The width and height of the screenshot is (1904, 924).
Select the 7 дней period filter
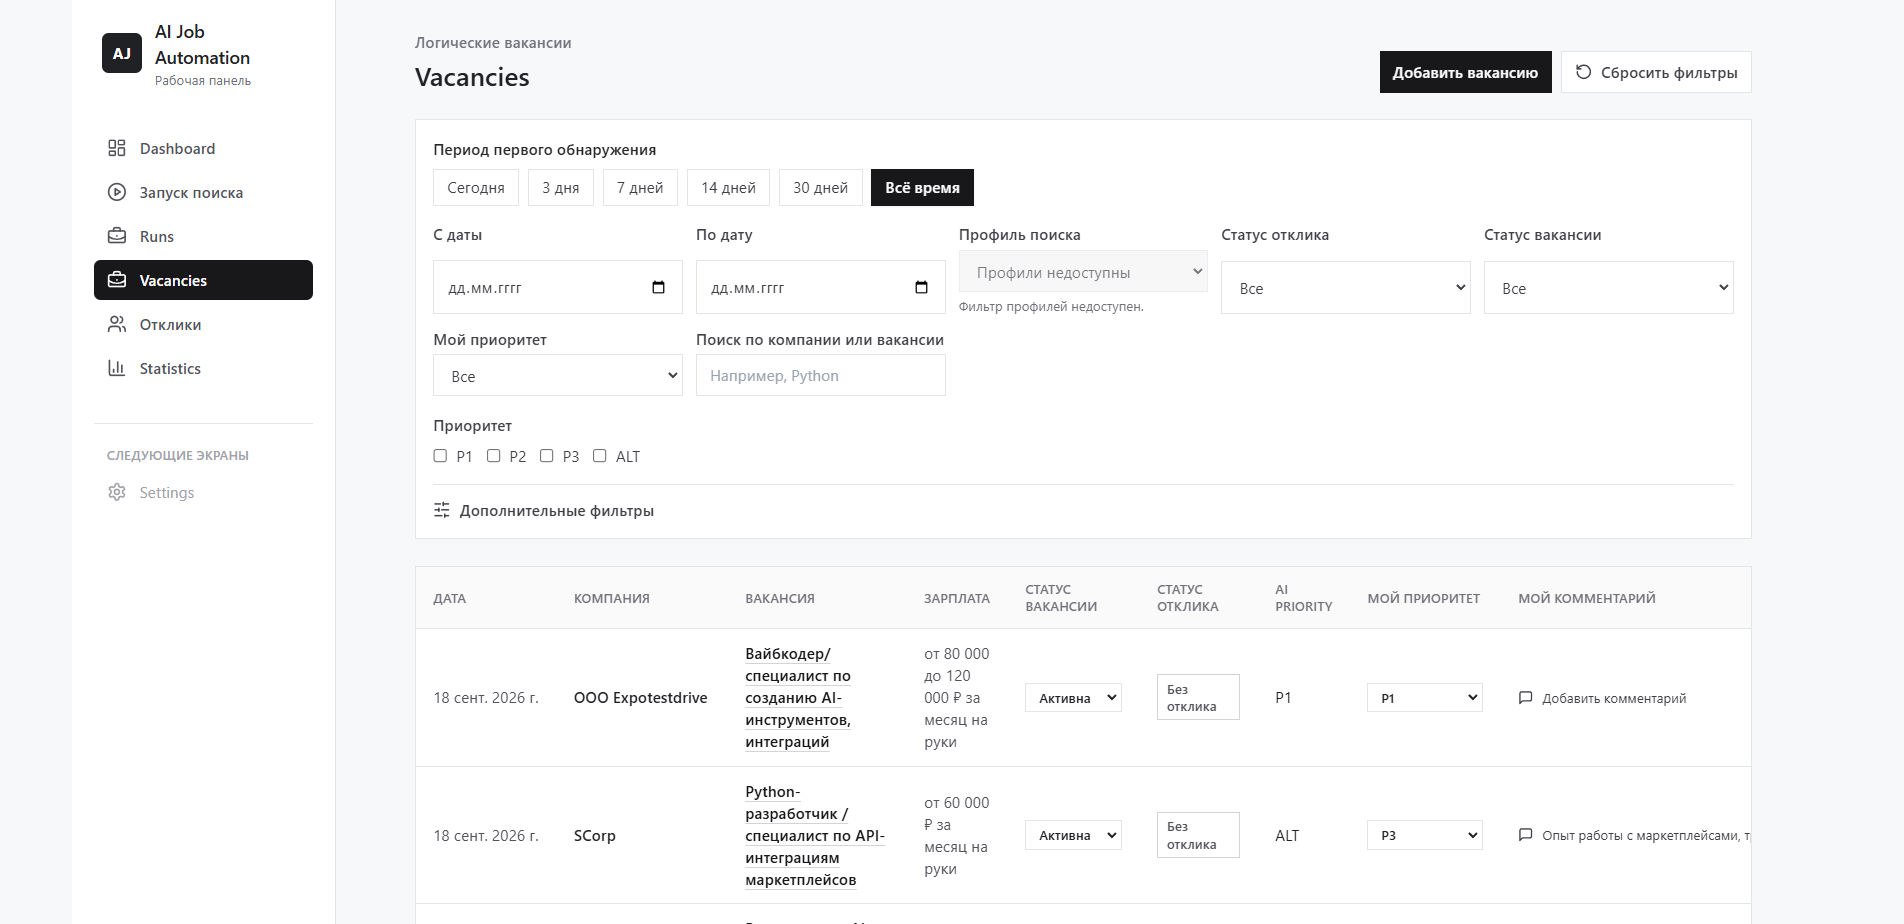[640, 188]
